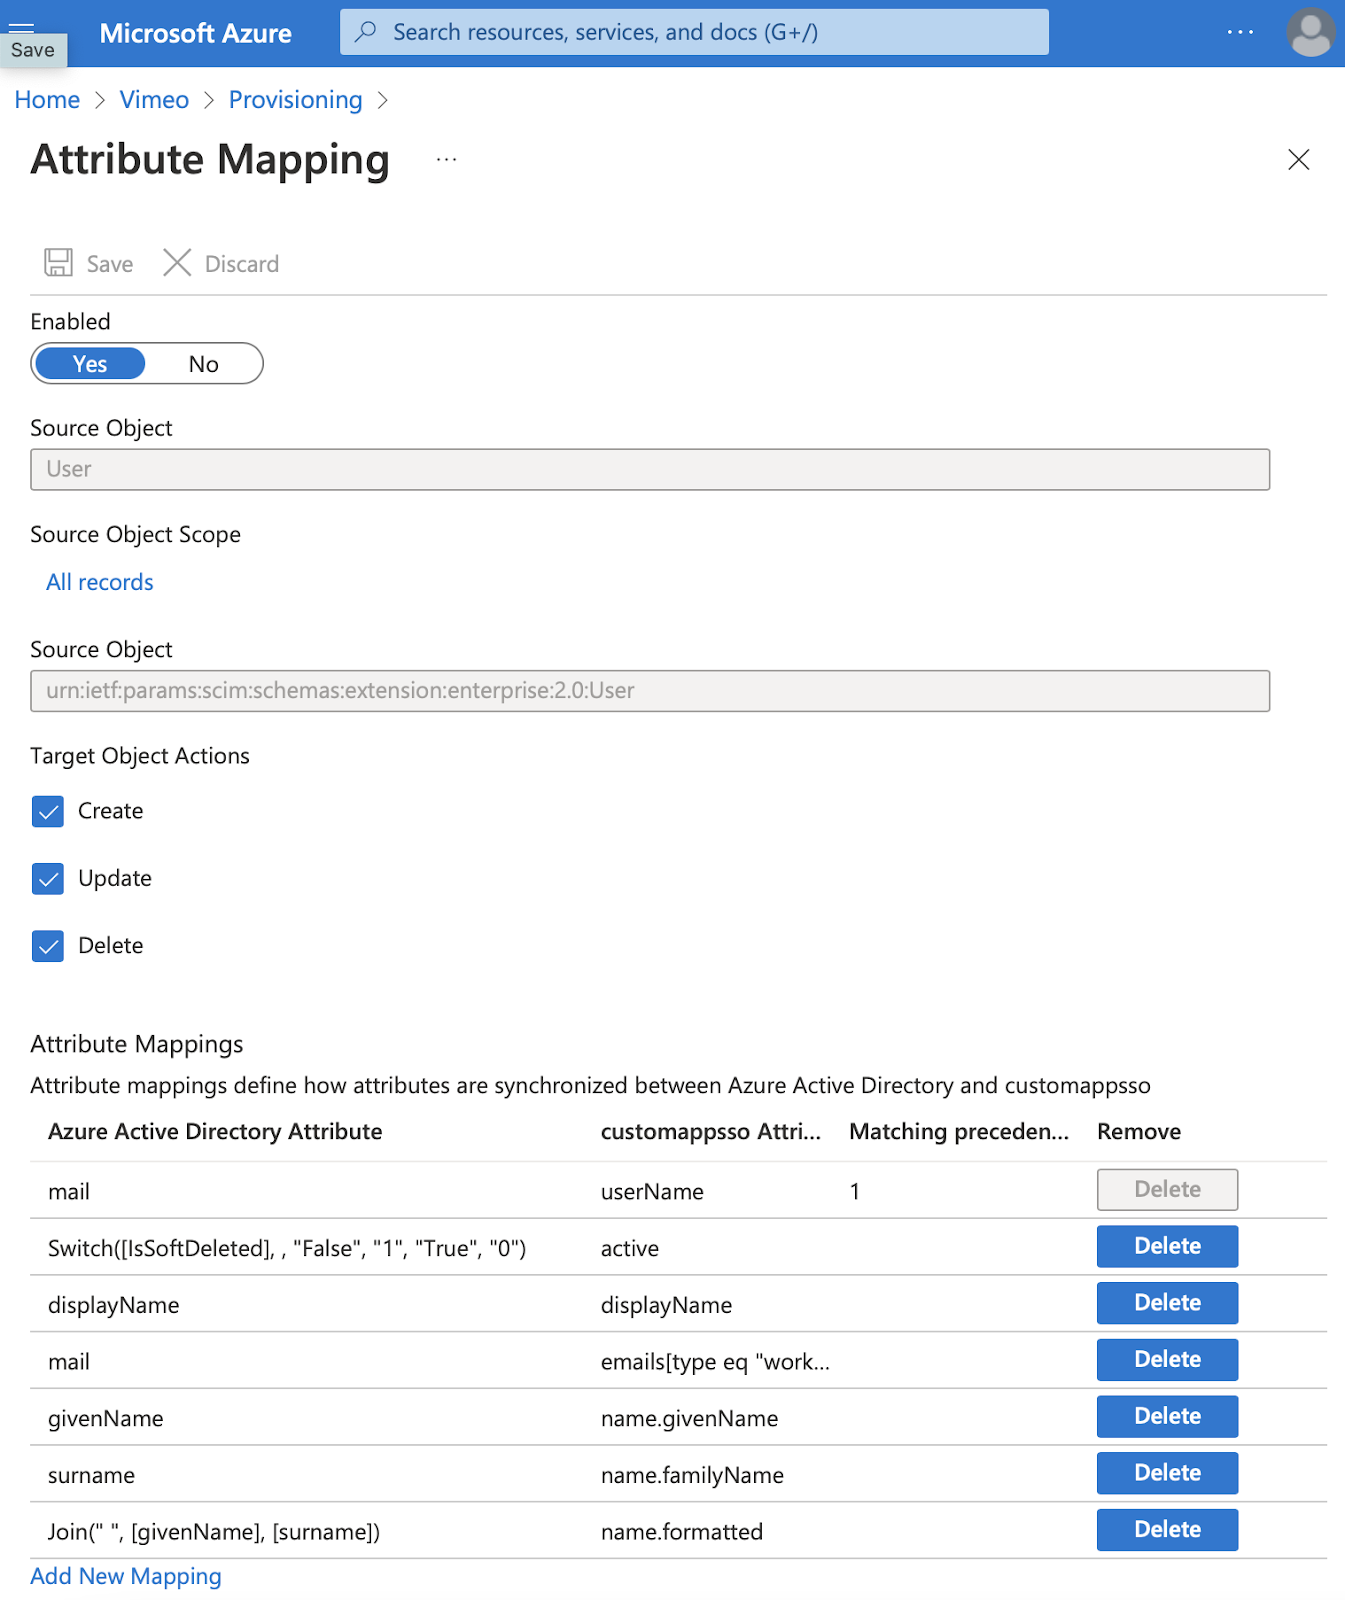This screenshot has height=1600, width=1345.
Task: Click Add New Mapping link
Action: coord(126,1576)
